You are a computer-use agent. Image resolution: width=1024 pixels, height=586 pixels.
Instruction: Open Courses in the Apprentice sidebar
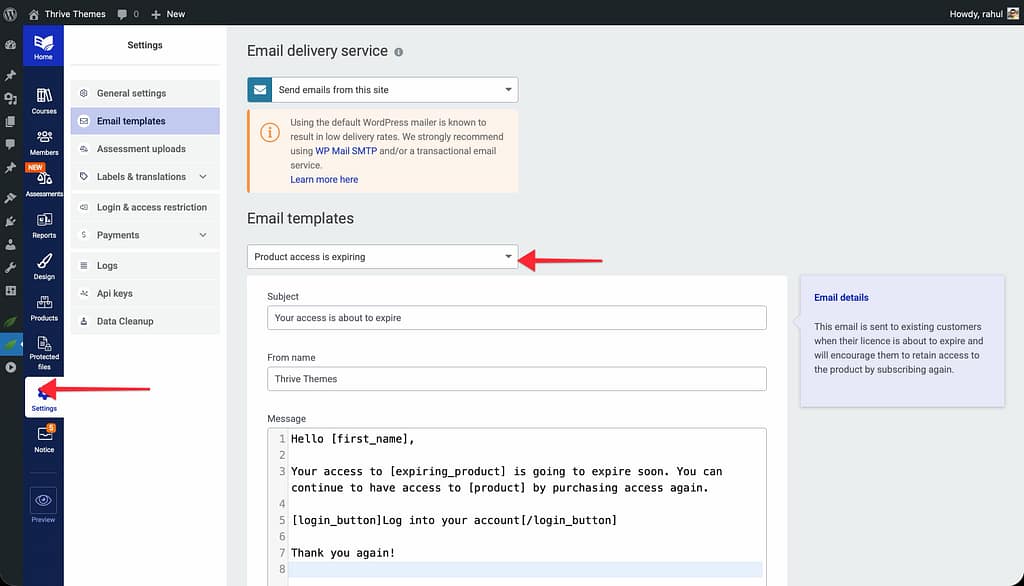(44, 100)
